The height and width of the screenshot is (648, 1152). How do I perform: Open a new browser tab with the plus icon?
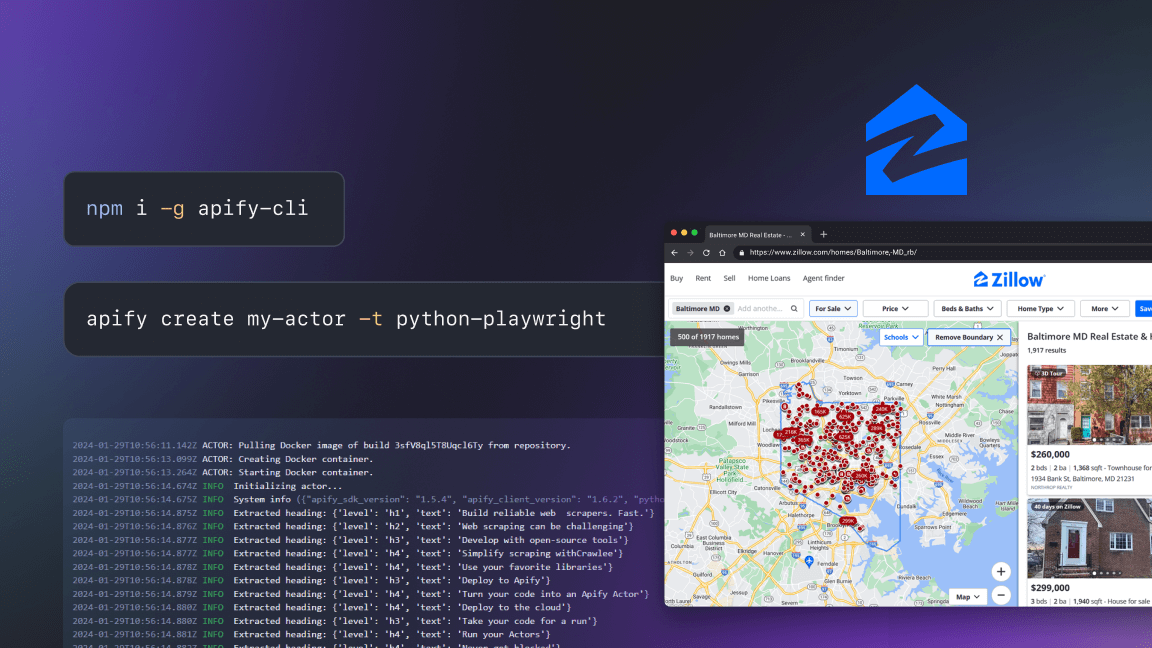[x=823, y=233]
